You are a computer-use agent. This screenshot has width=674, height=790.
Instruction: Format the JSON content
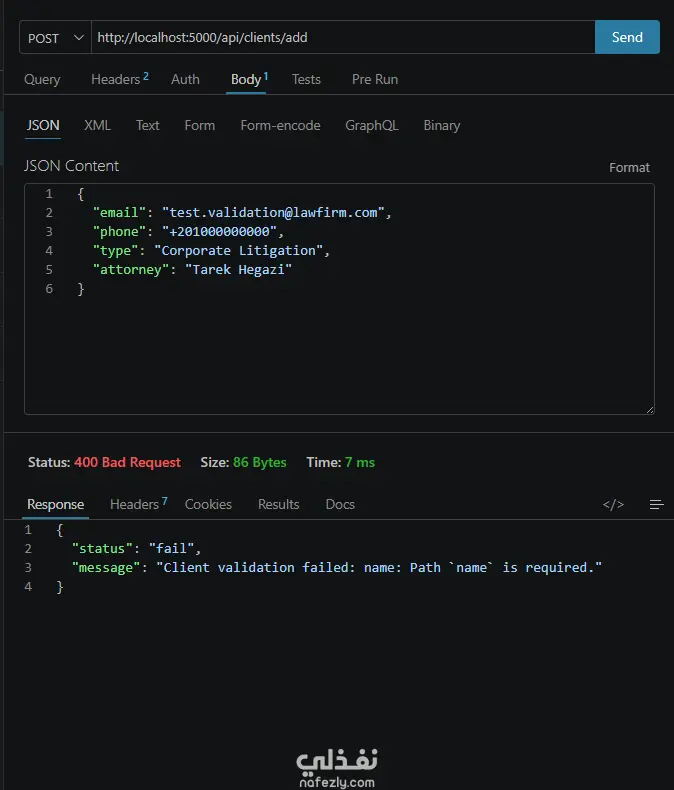(x=629, y=167)
